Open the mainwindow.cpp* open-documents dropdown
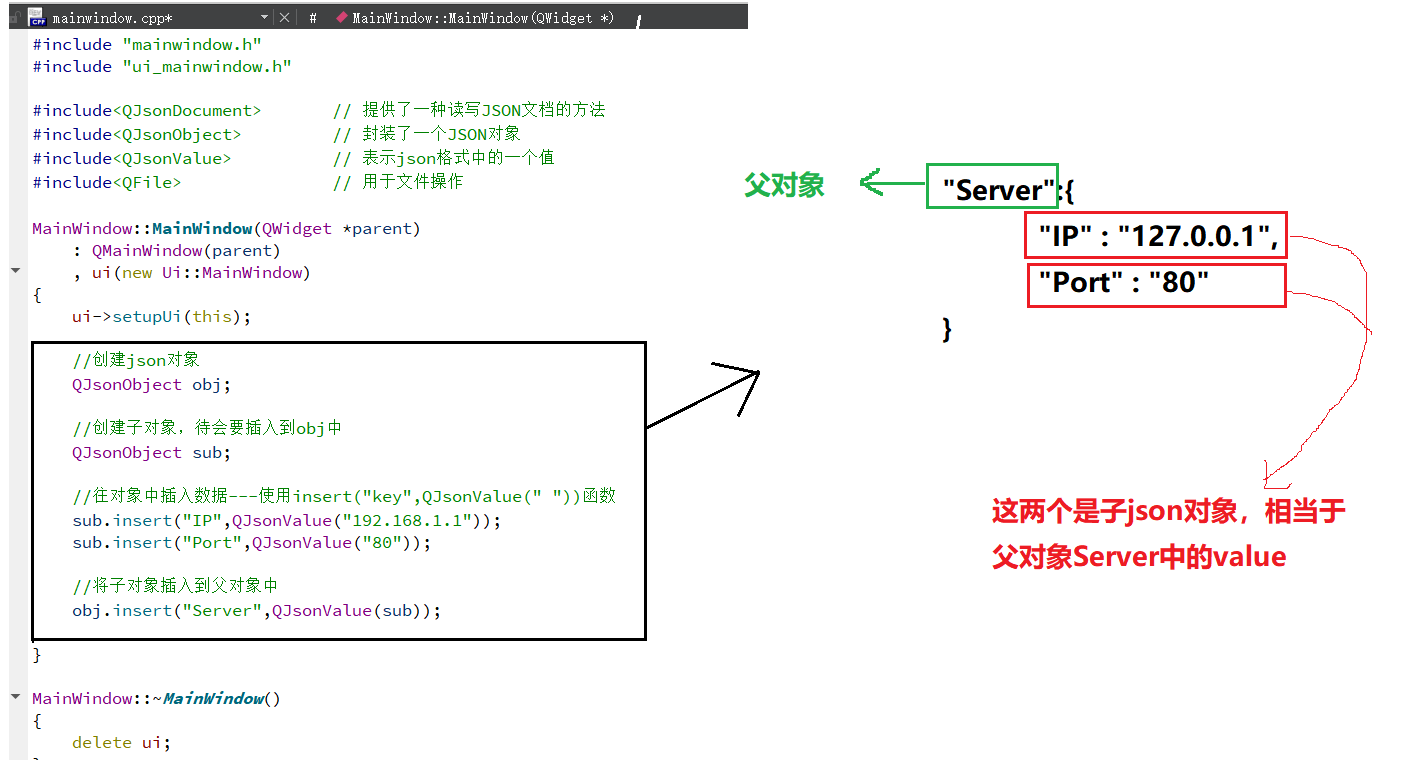Viewport: 1401px width, 771px height. coord(264,18)
